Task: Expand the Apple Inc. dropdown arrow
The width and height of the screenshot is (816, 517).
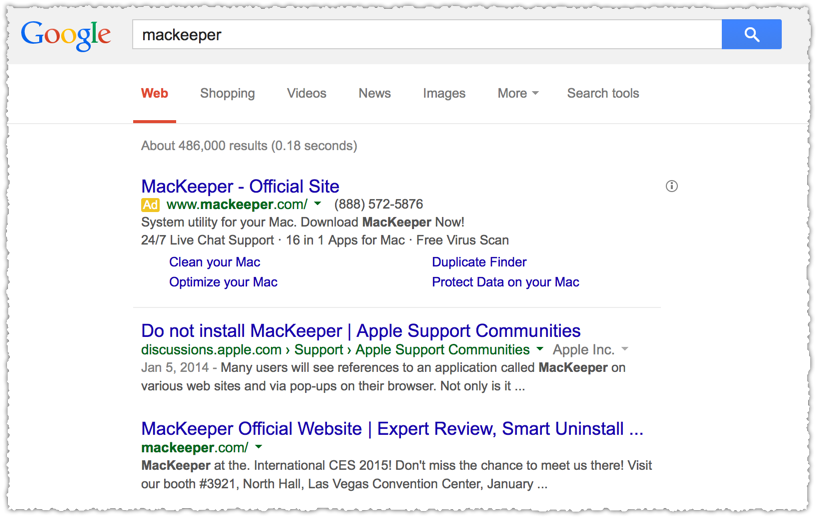Action: click(624, 349)
